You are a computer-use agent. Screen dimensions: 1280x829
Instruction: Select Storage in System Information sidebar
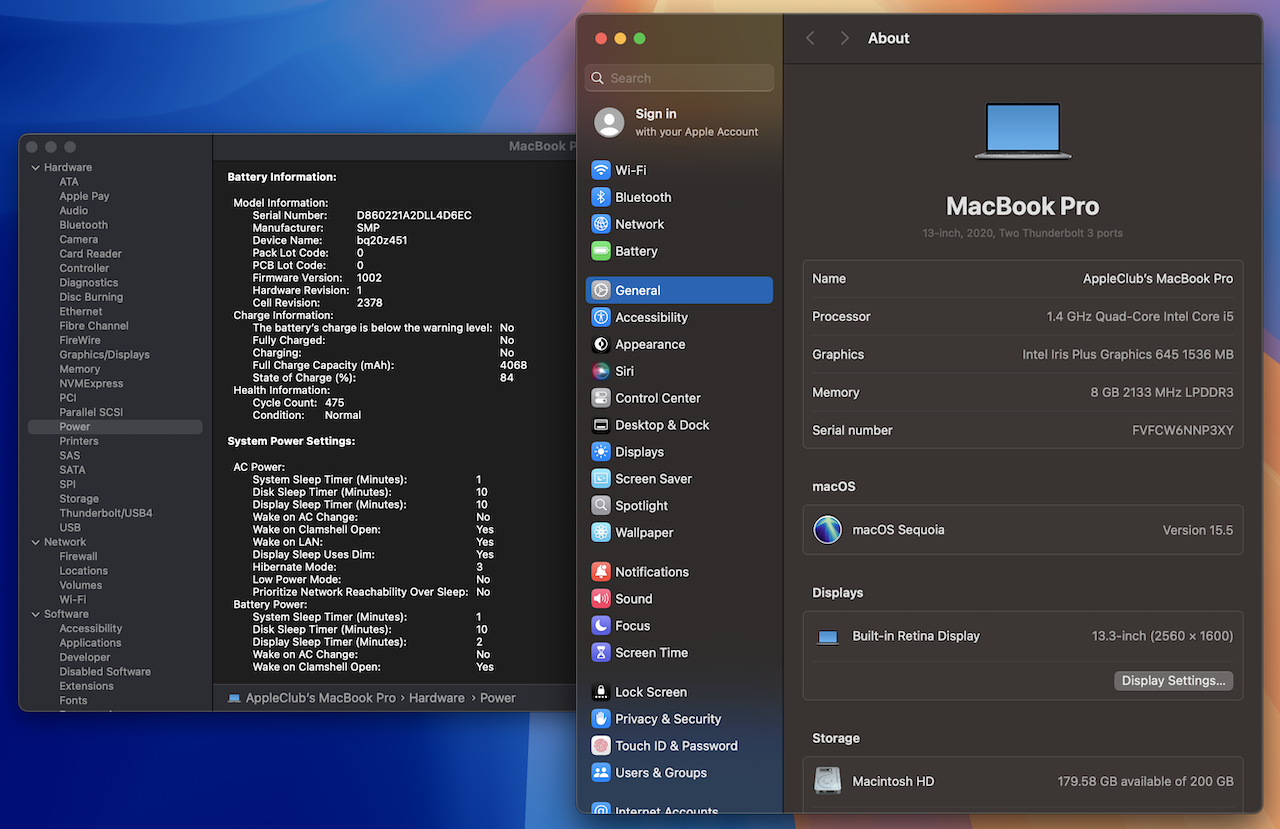click(x=79, y=499)
